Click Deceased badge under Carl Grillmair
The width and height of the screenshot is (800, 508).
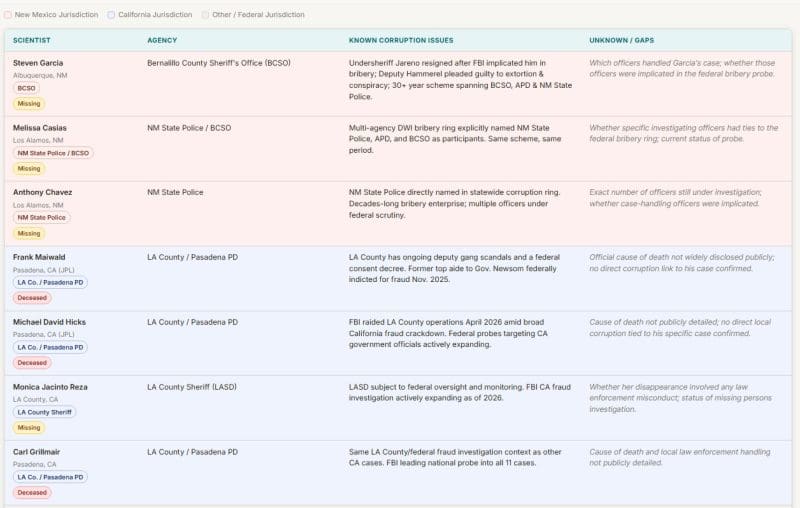(32, 492)
